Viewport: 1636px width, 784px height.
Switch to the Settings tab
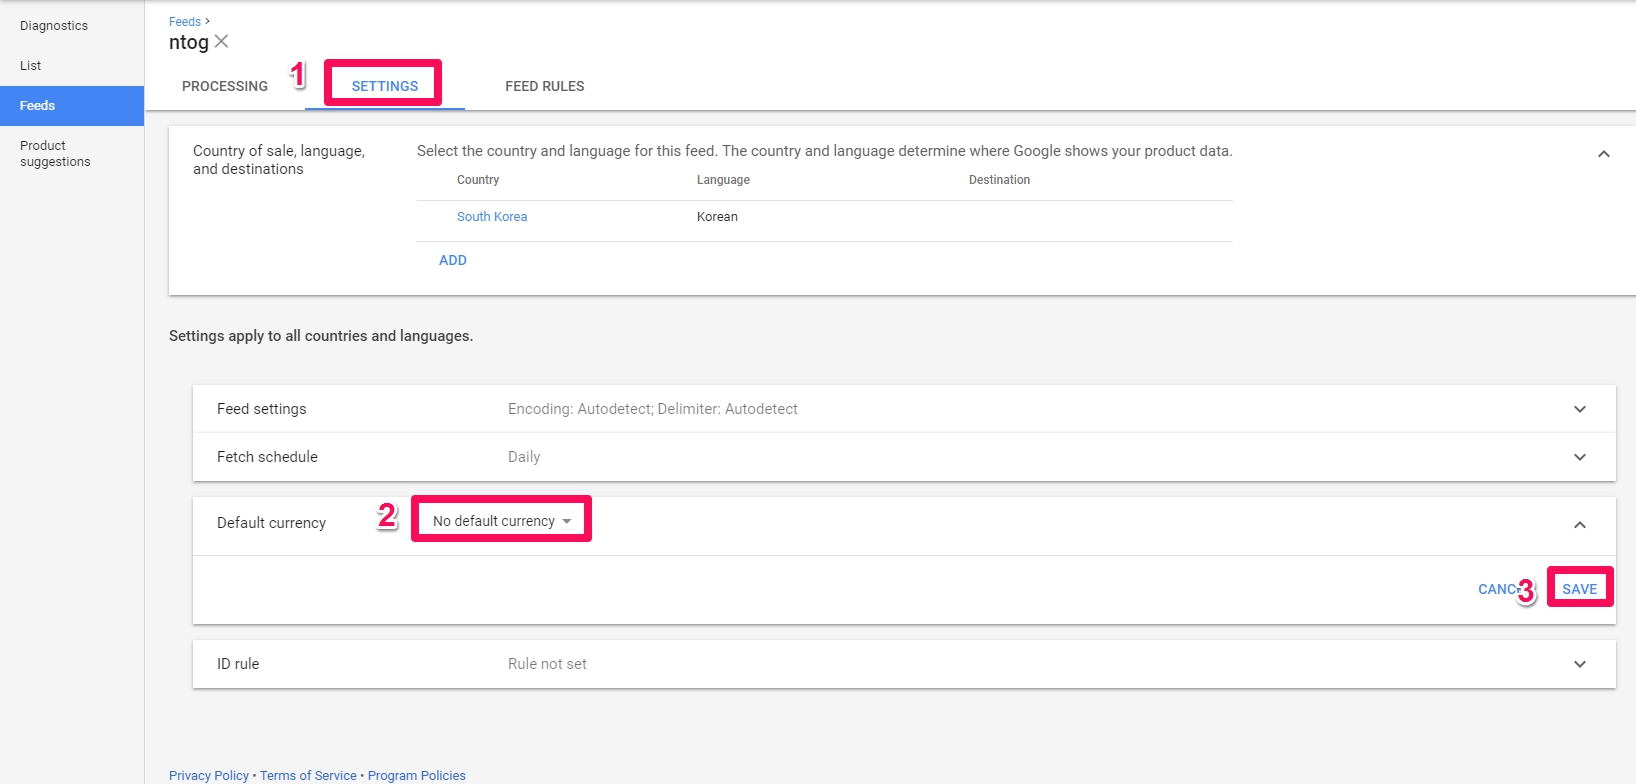click(x=385, y=86)
